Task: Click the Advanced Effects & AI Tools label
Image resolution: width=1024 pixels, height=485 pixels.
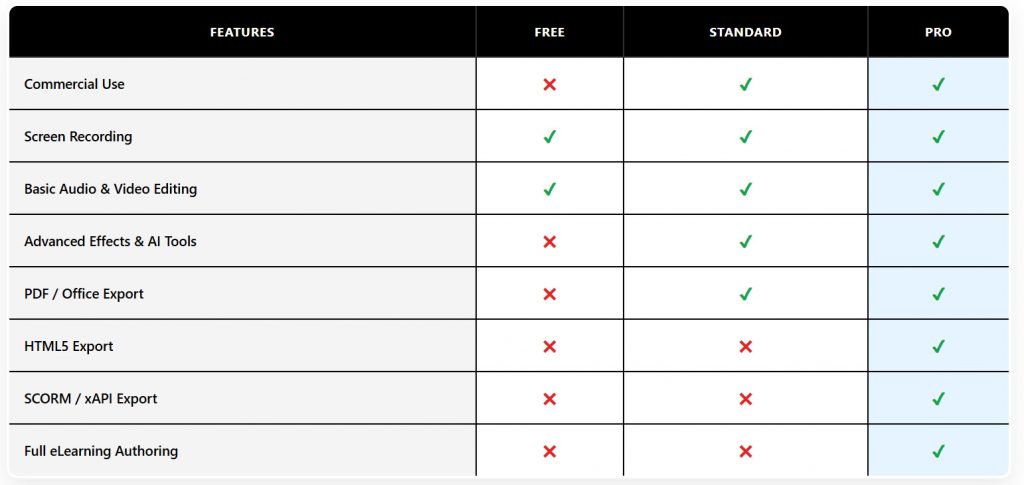Action: tap(110, 242)
